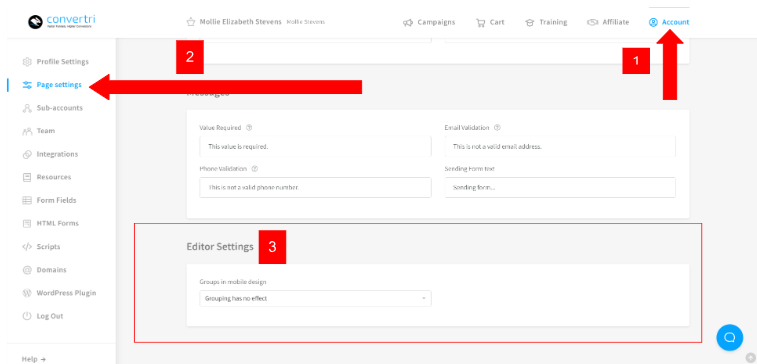Click the WordPress Plugin logo icon

(27, 293)
